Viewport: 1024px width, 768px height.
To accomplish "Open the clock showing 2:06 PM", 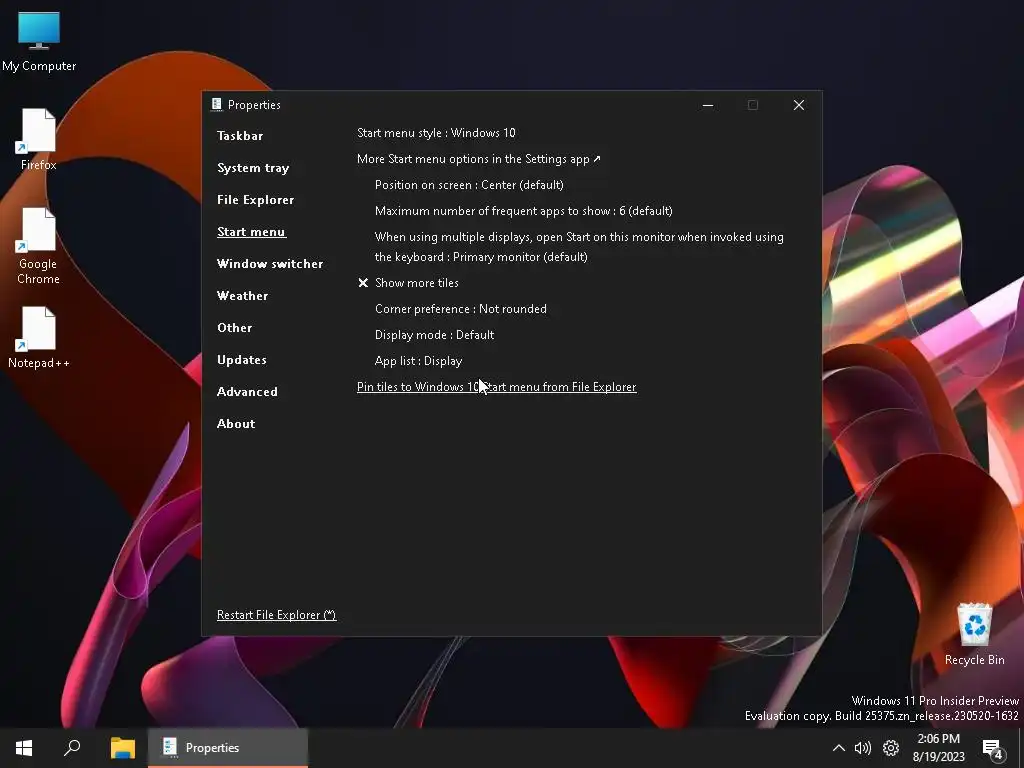I will [938, 748].
